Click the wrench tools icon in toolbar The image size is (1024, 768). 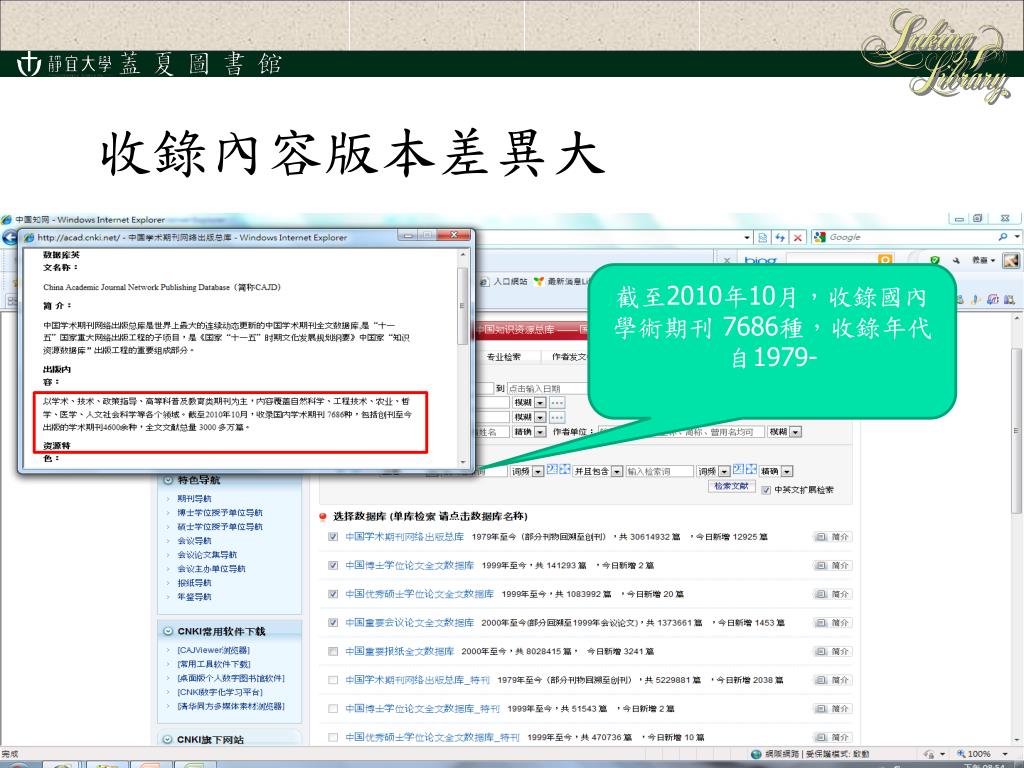[956, 260]
